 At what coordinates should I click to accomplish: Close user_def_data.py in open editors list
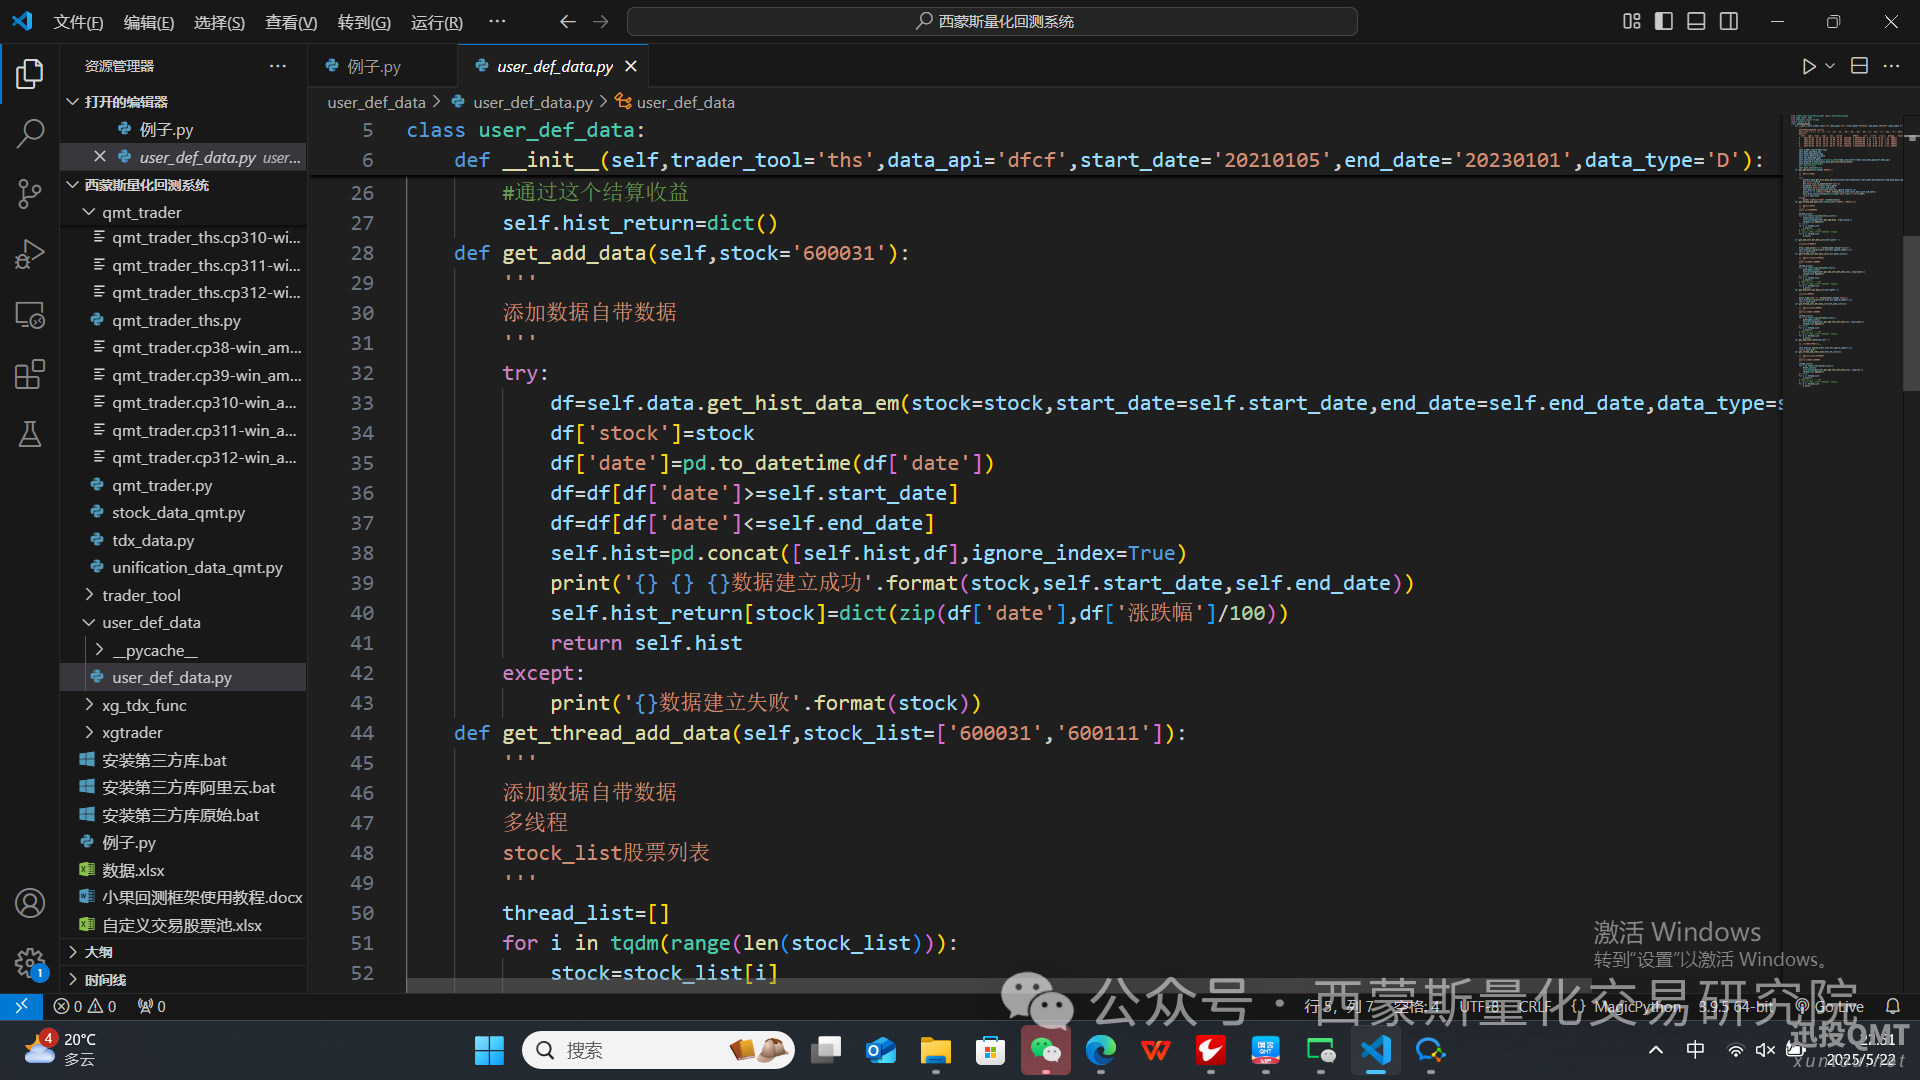[99, 157]
